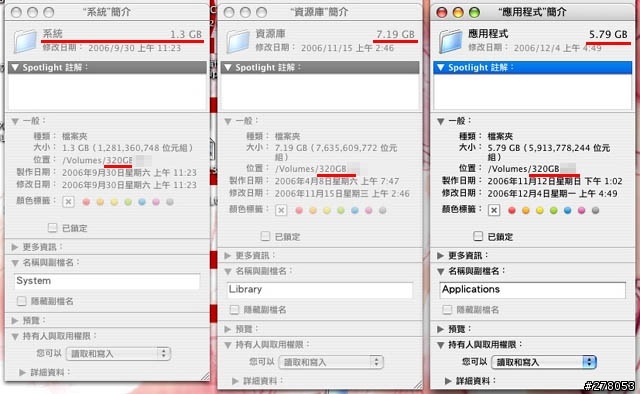Pick red color label in the 應用程式 window

[512, 210]
